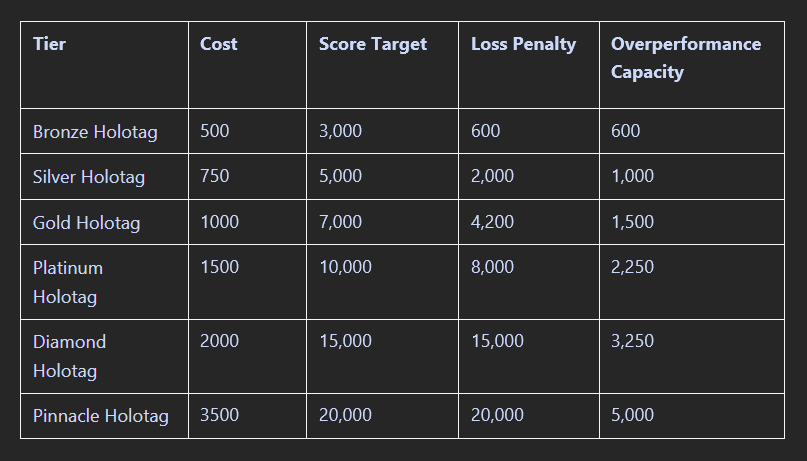Click the Gold Holotag tier name
Image resolution: width=807 pixels, height=461 pixels.
[86, 223]
